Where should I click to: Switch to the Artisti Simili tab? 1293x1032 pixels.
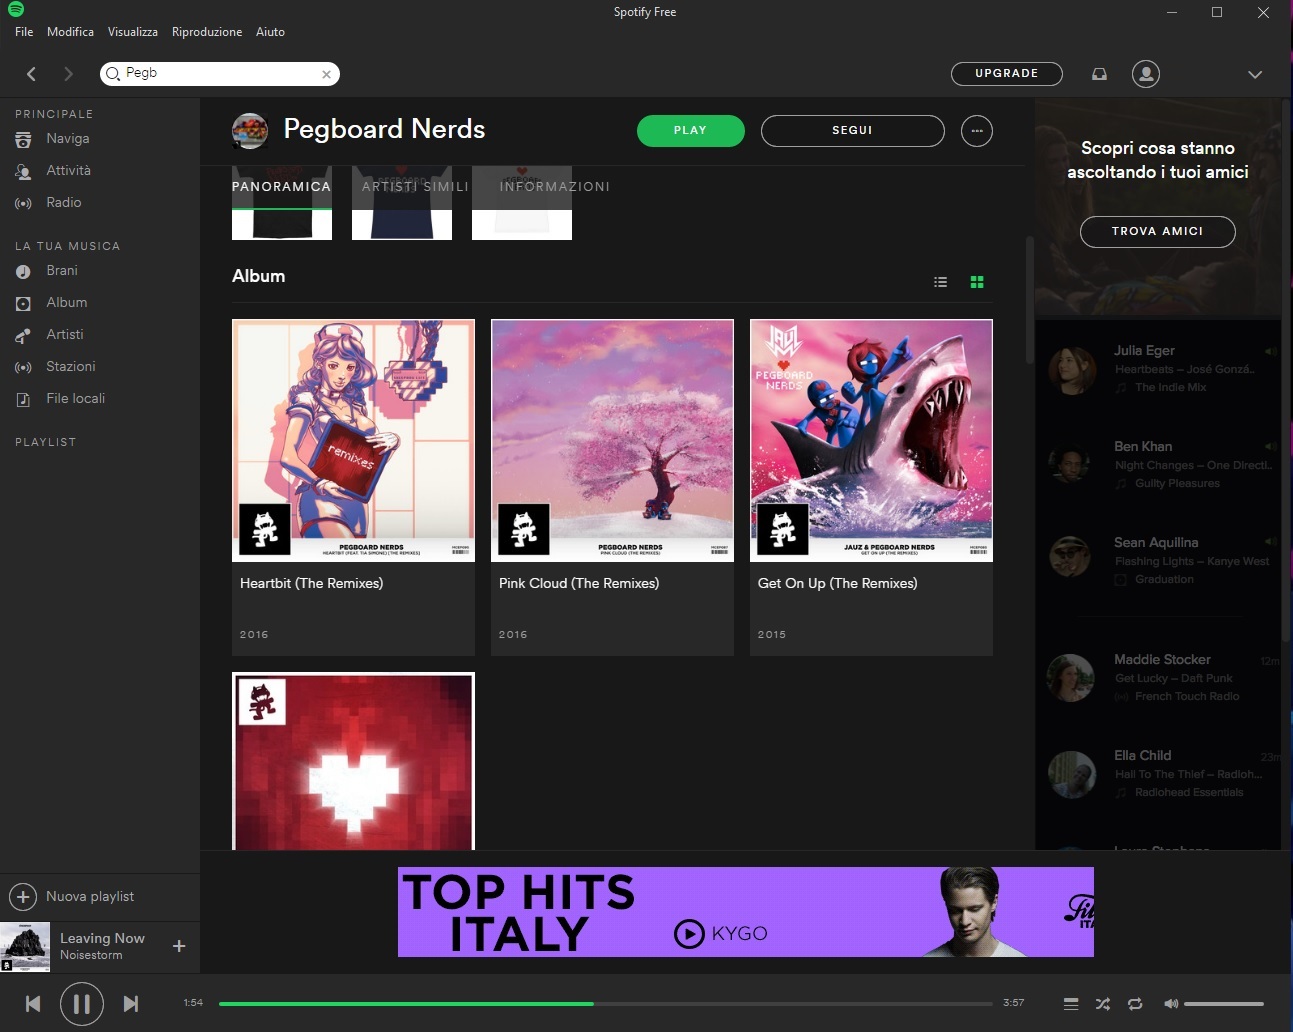[415, 187]
